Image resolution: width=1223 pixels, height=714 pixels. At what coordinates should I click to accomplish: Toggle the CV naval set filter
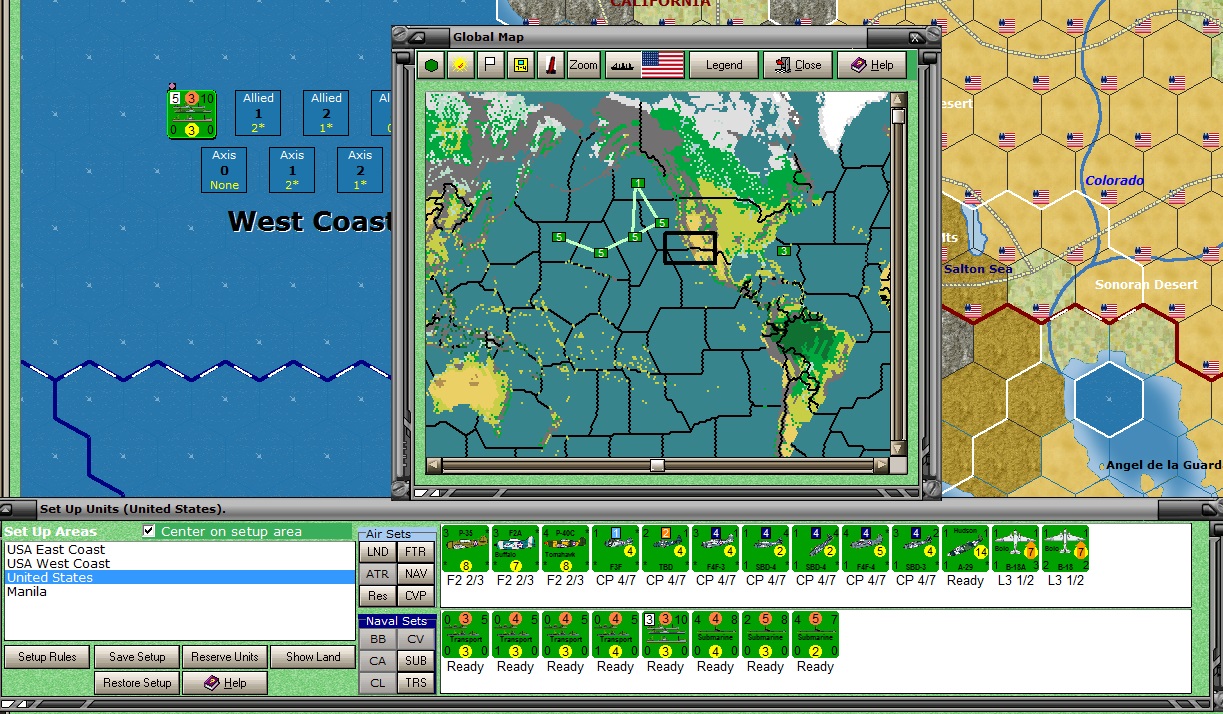point(416,638)
